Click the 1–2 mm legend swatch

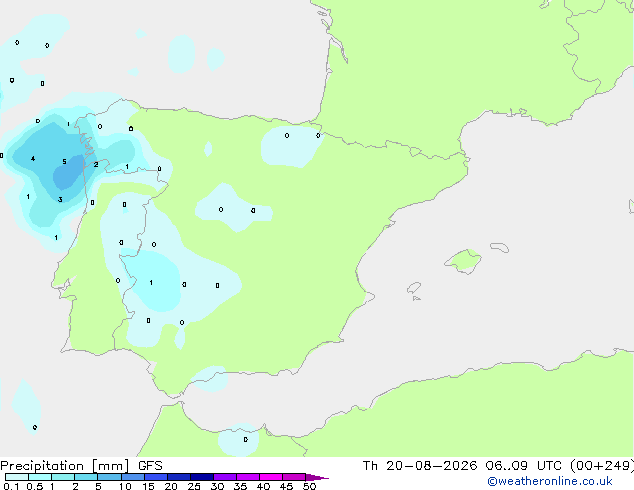63,477
